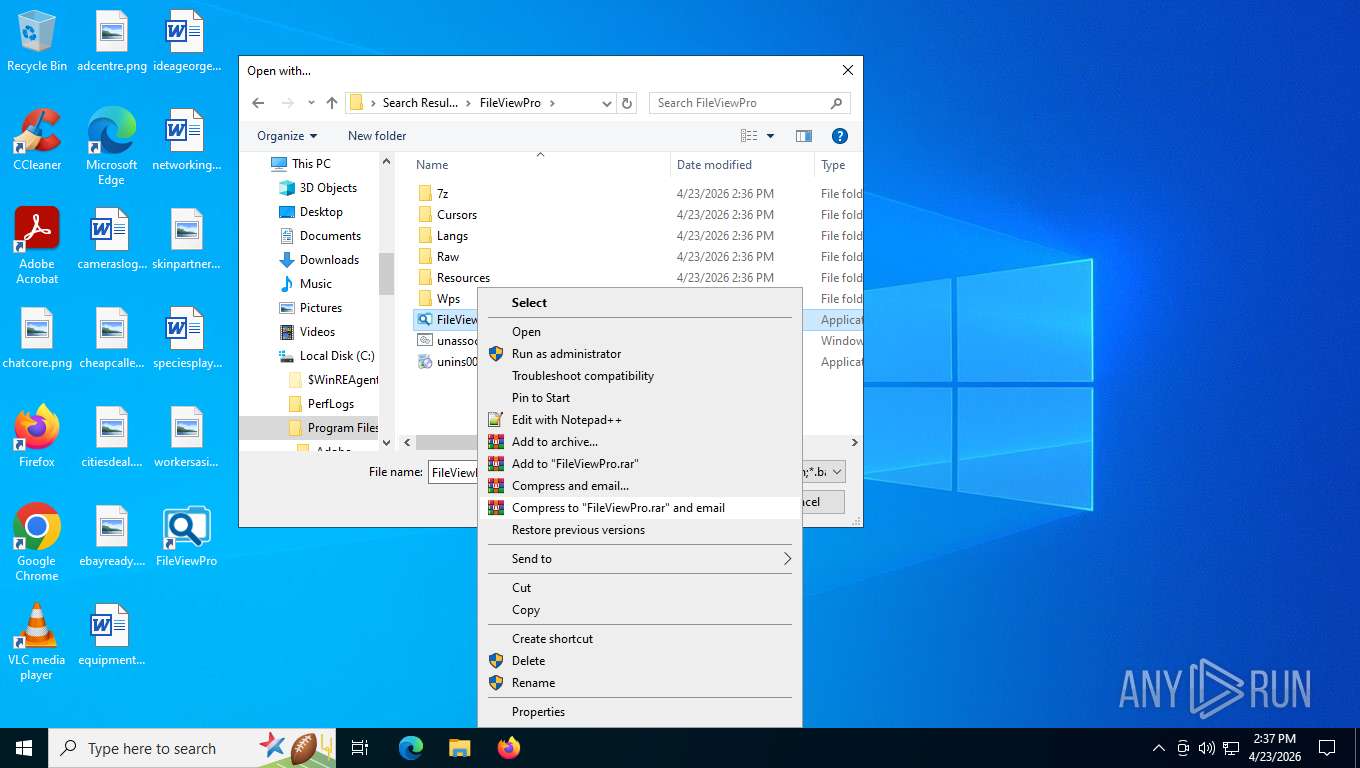This screenshot has width=1360, height=768.
Task: Open Organize dropdown menu
Action: [287, 136]
